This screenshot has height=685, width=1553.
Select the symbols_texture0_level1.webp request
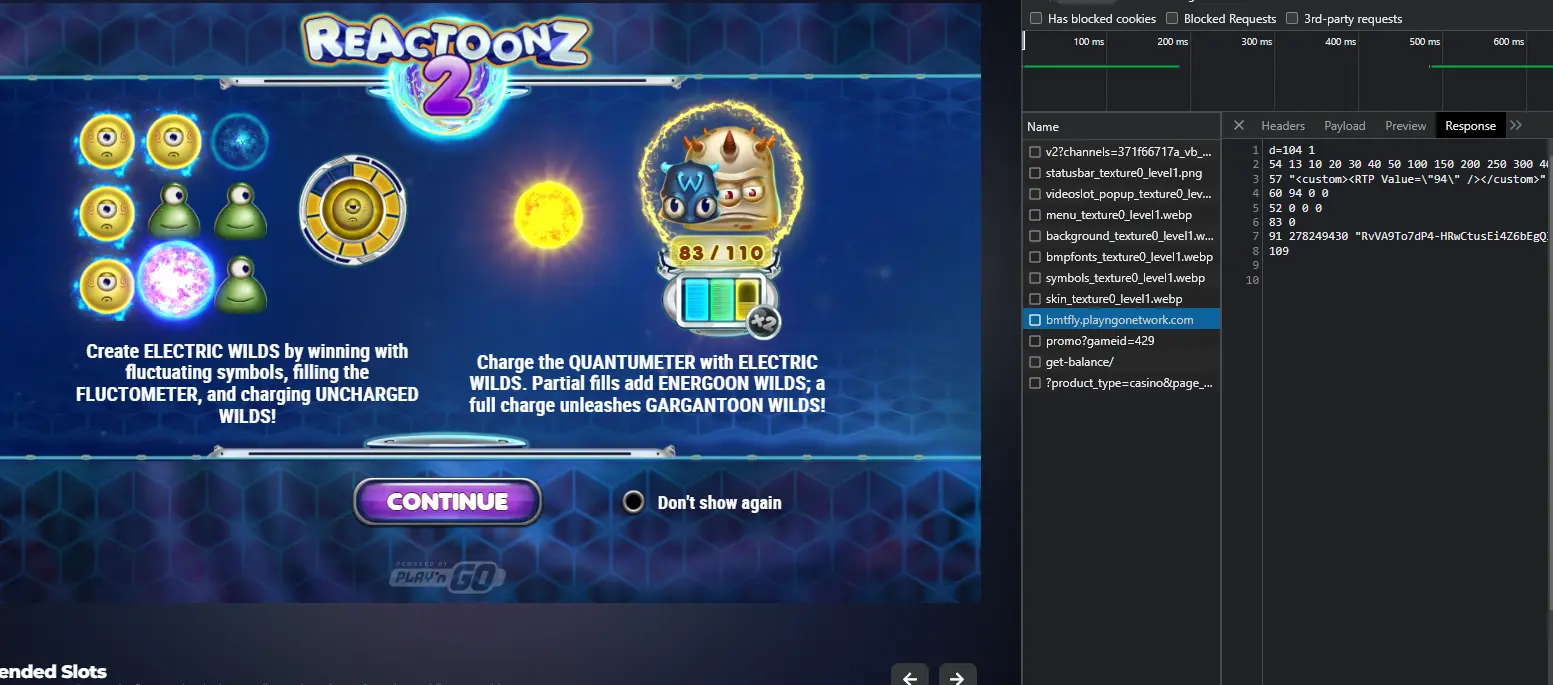(1121, 278)
